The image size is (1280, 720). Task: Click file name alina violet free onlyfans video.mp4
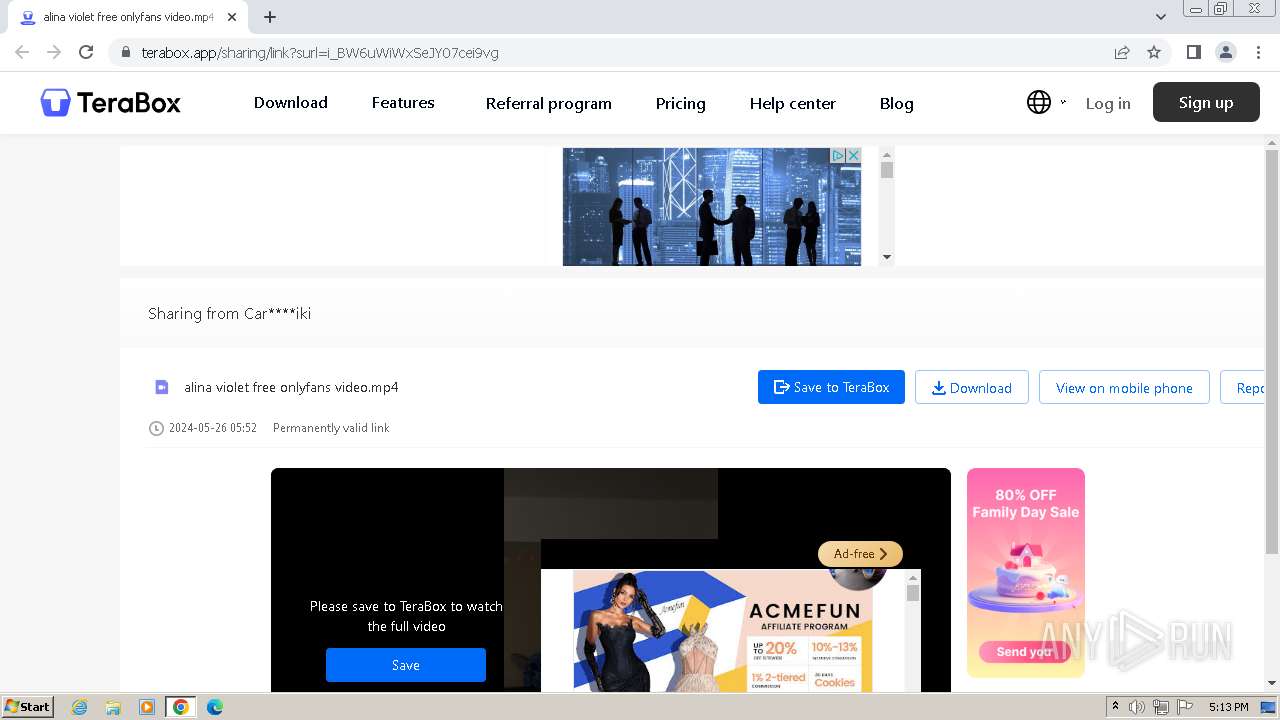[x=291, y=387]
